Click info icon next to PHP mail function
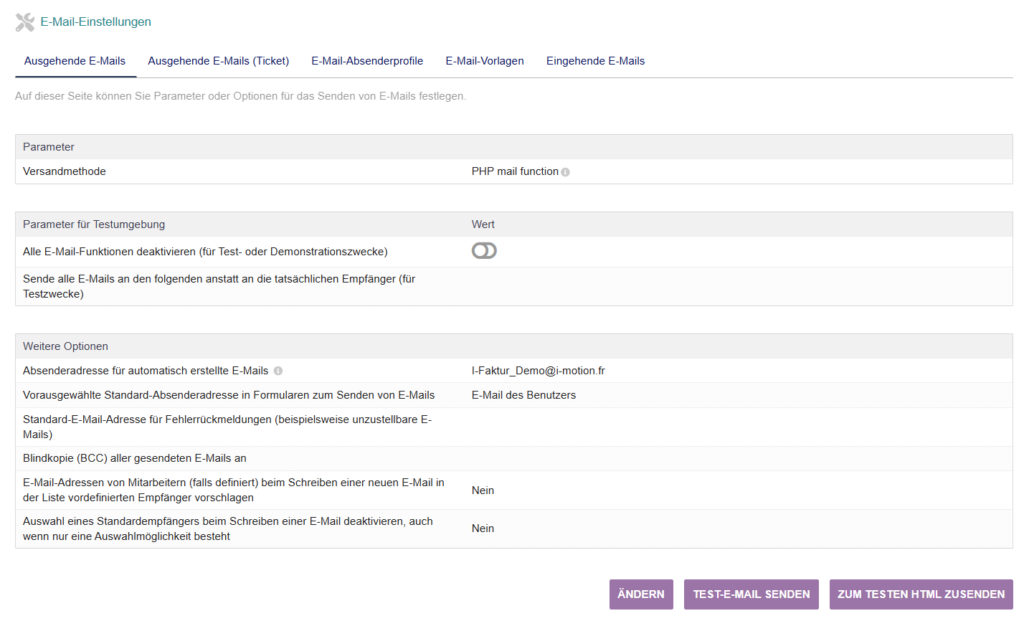Screen dimensions: 1024x626 coord(566,172)
